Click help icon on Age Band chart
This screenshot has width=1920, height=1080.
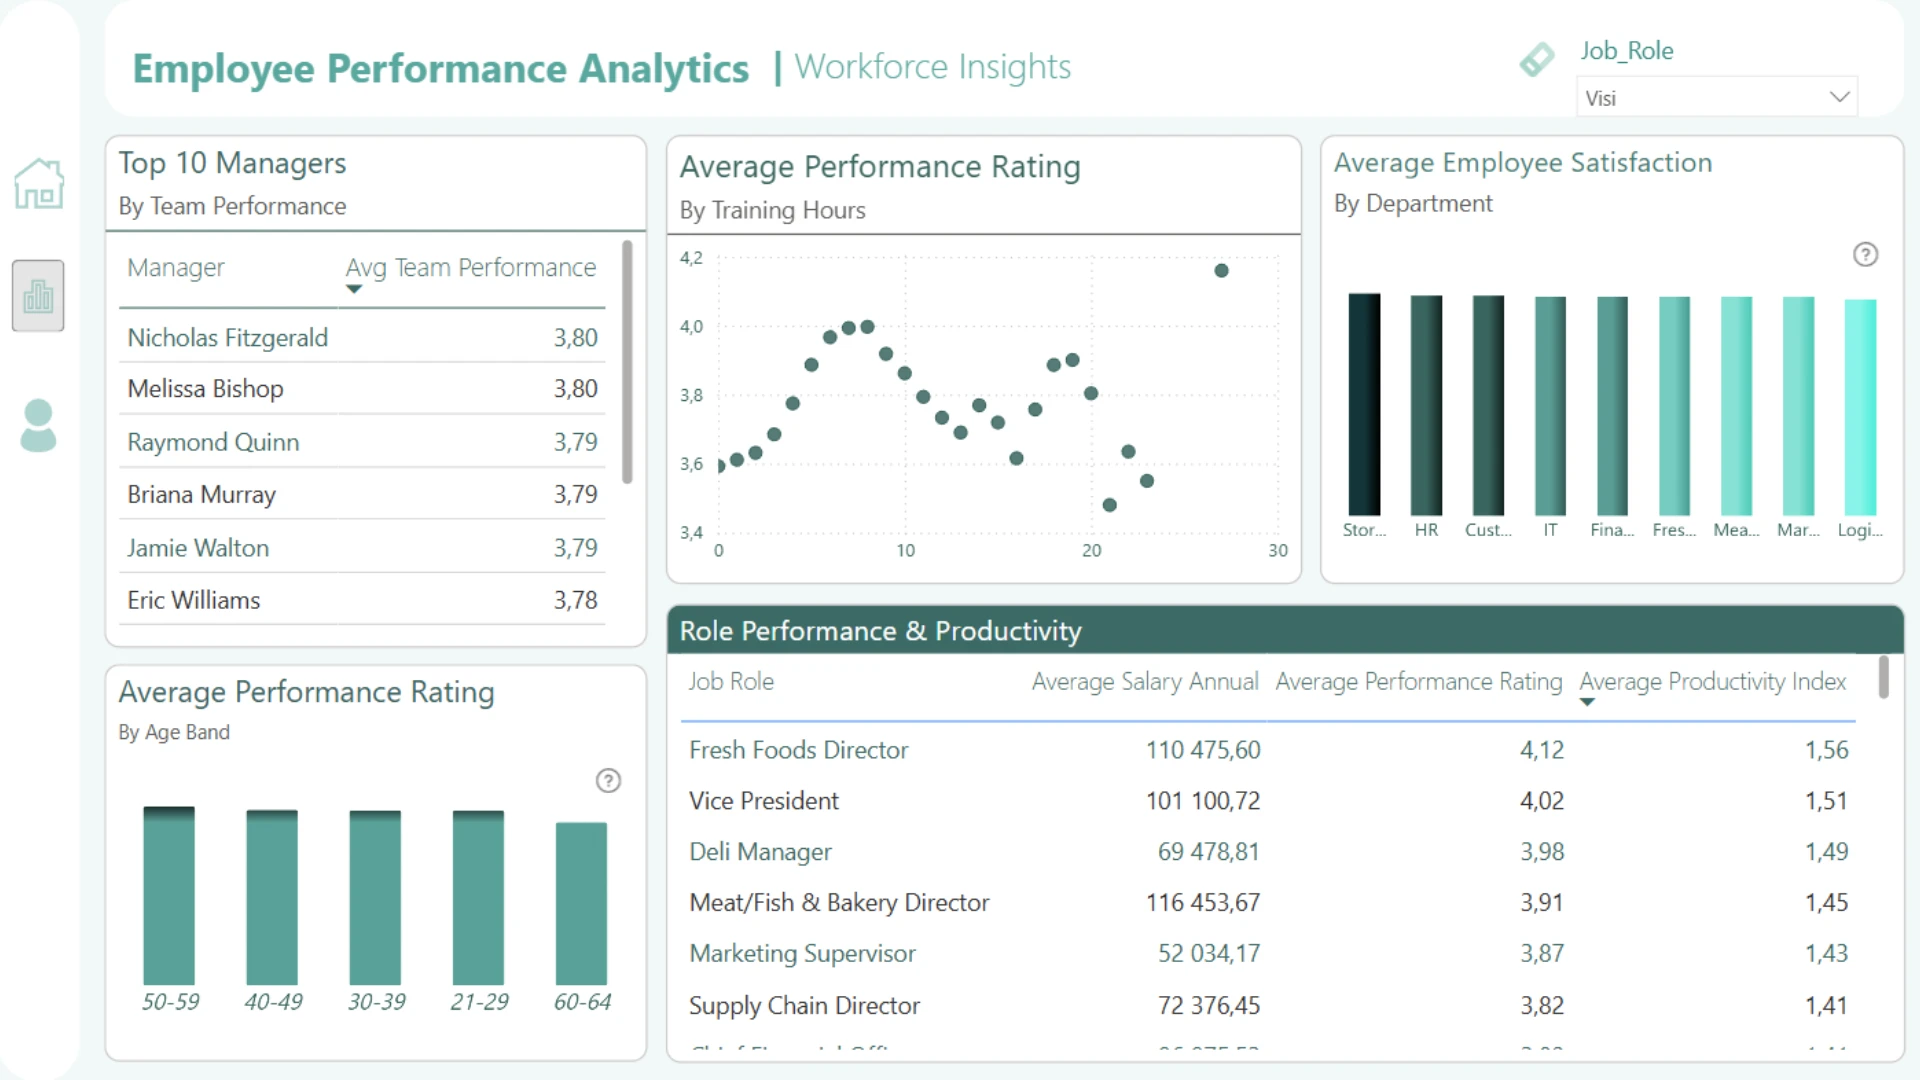coord(608,781)
